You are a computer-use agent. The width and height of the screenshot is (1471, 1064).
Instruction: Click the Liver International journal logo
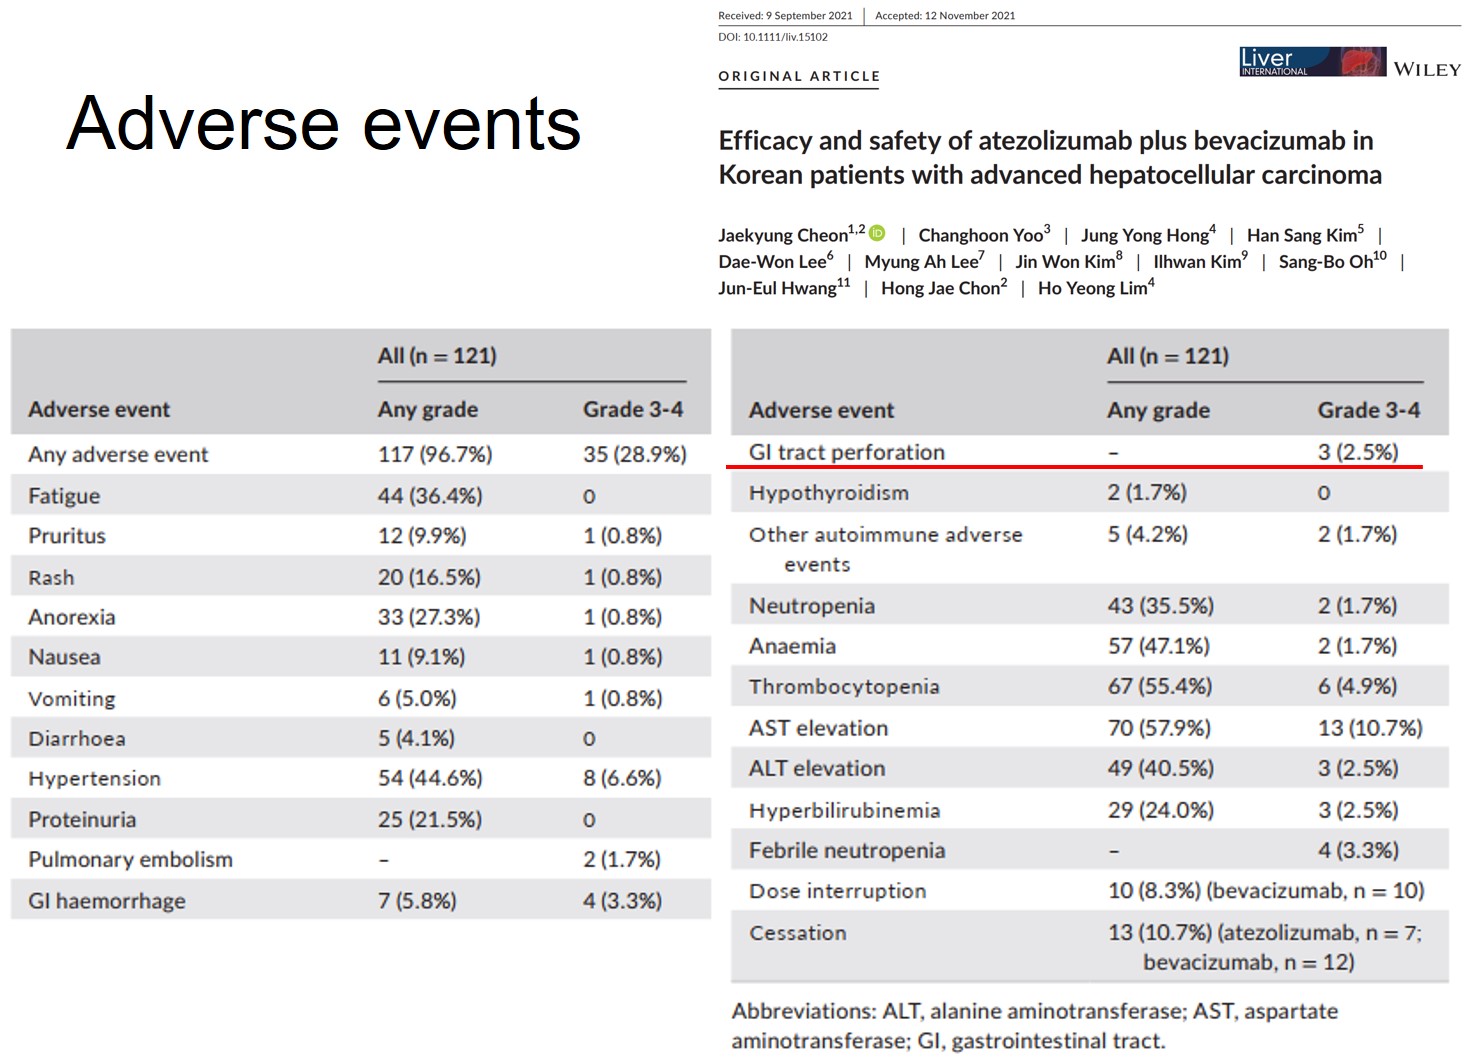click(x=1312, y=62)
